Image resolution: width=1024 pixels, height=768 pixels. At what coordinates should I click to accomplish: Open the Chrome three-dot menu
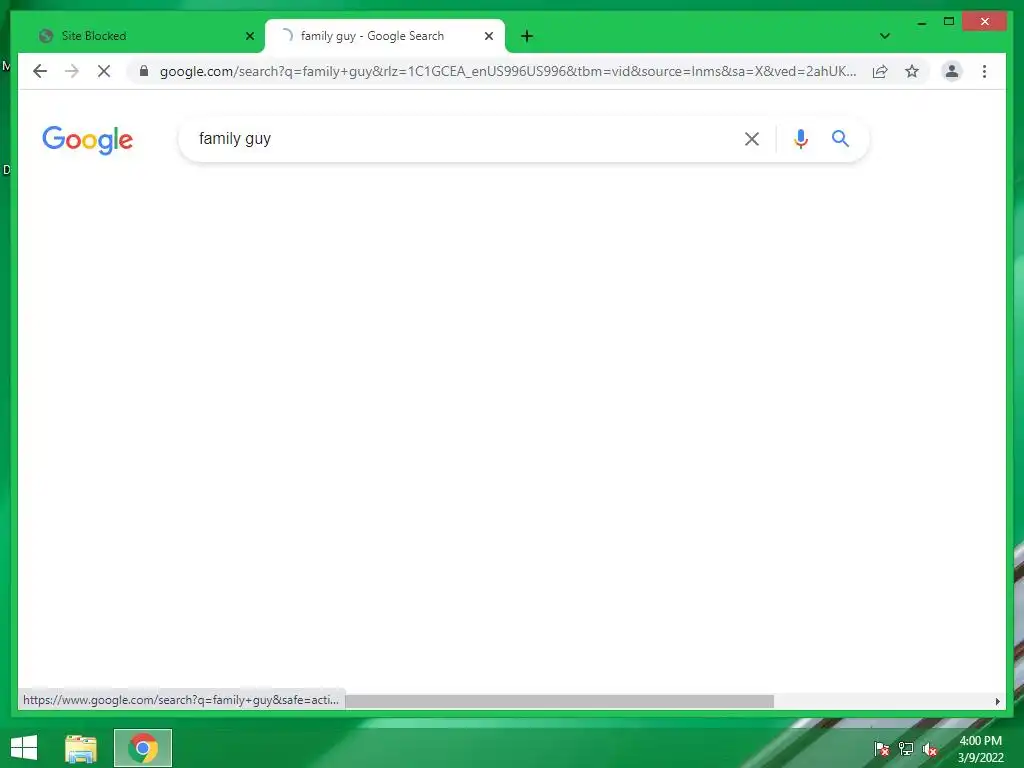click(984, 71)
